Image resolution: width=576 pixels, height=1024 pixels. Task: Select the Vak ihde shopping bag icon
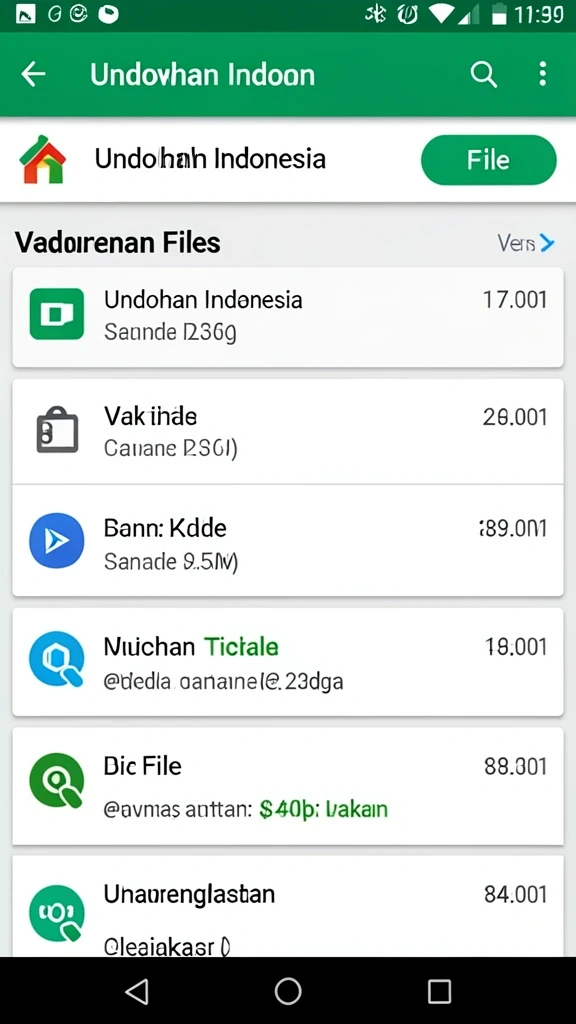(57, 431)
